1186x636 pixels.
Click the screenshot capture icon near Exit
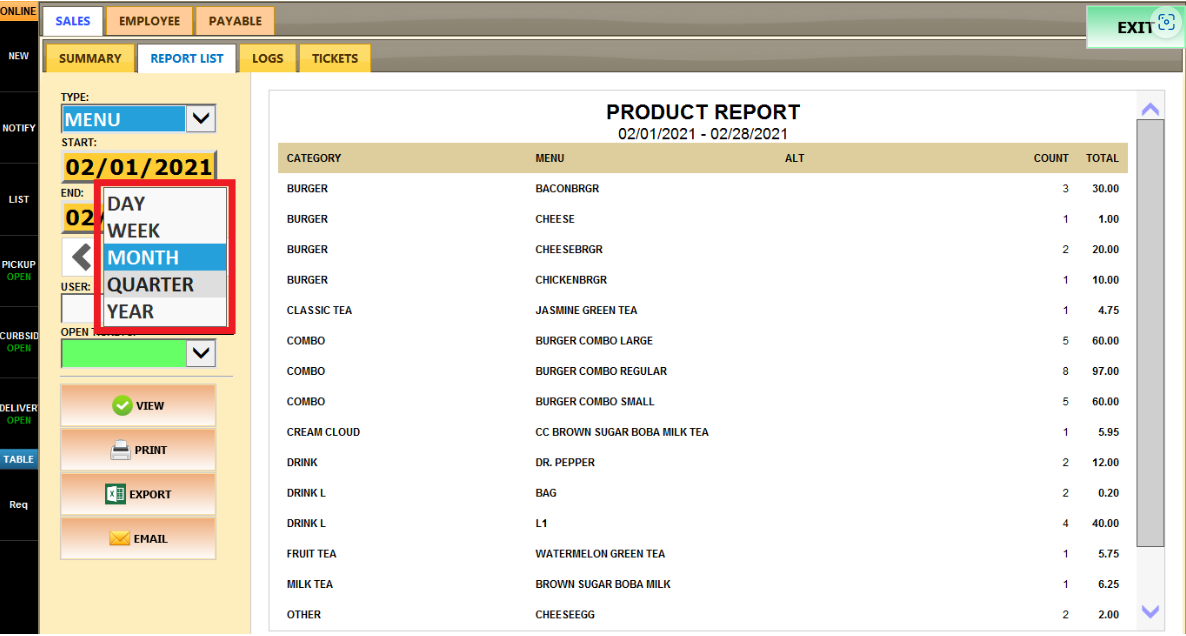[x=1165, y=24]
